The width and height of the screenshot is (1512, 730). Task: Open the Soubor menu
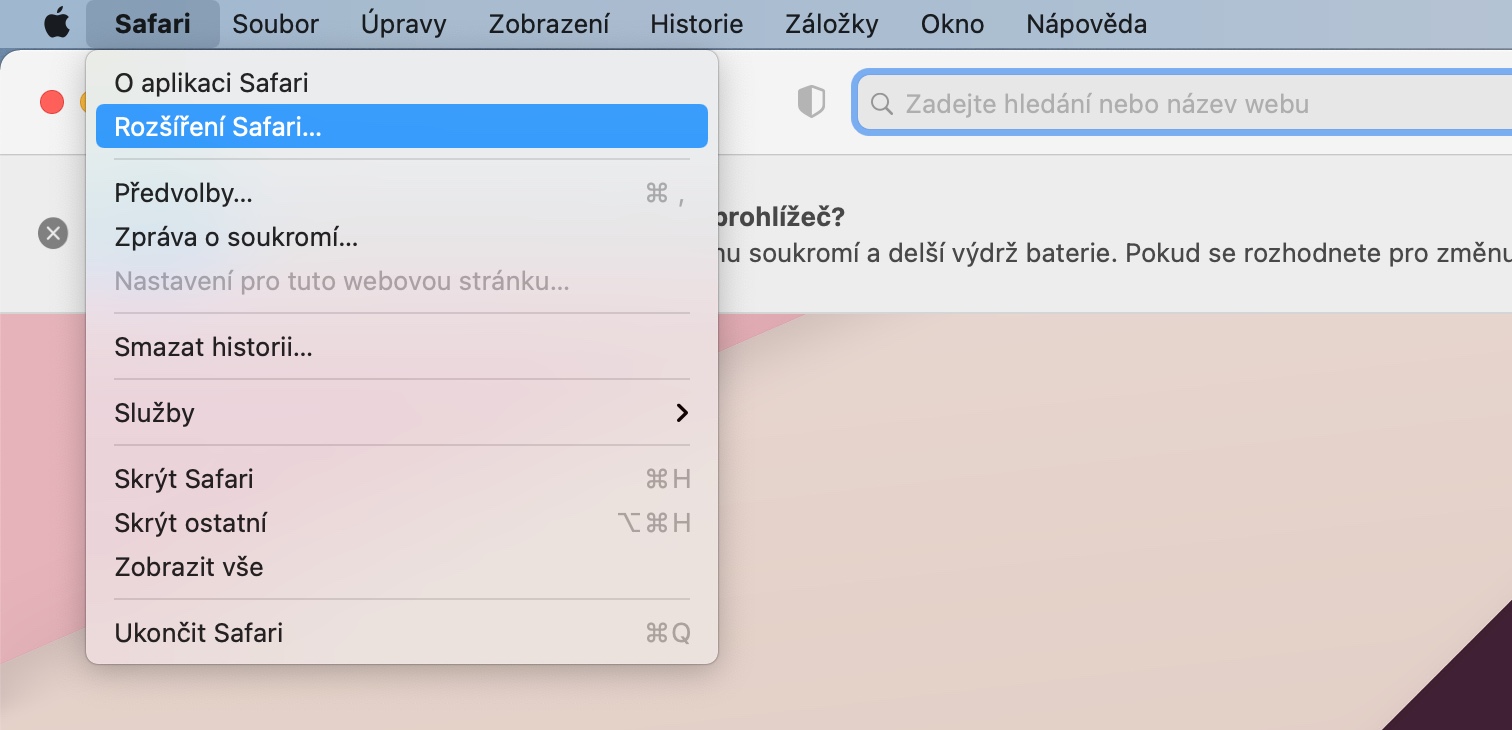tap(275, 24)
